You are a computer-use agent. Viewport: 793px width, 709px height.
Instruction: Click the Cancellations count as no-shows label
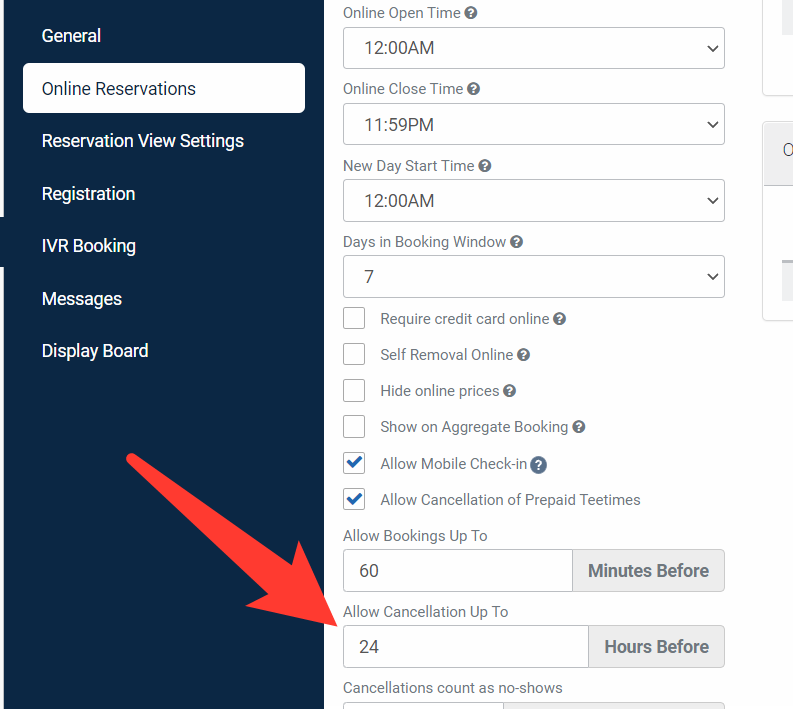pos(453,688)
